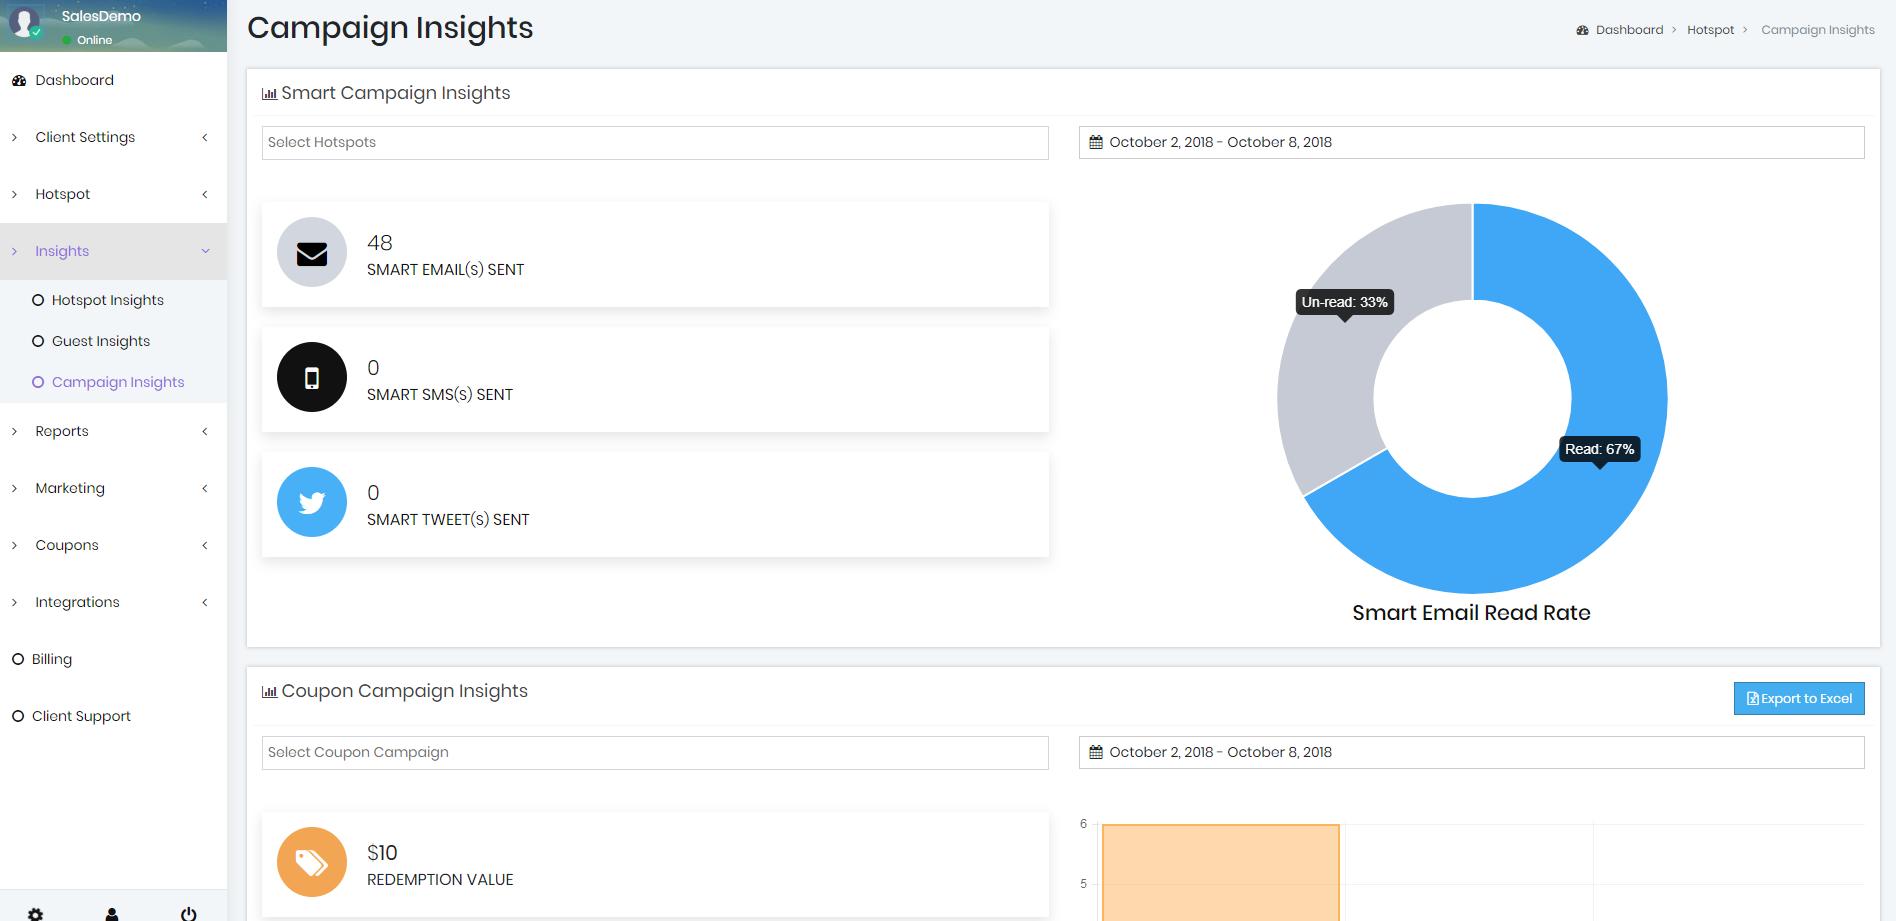Click the Smart Email envelope icon
The height and width of the screenshot is (921, 1896).
(x=312, y=253)
